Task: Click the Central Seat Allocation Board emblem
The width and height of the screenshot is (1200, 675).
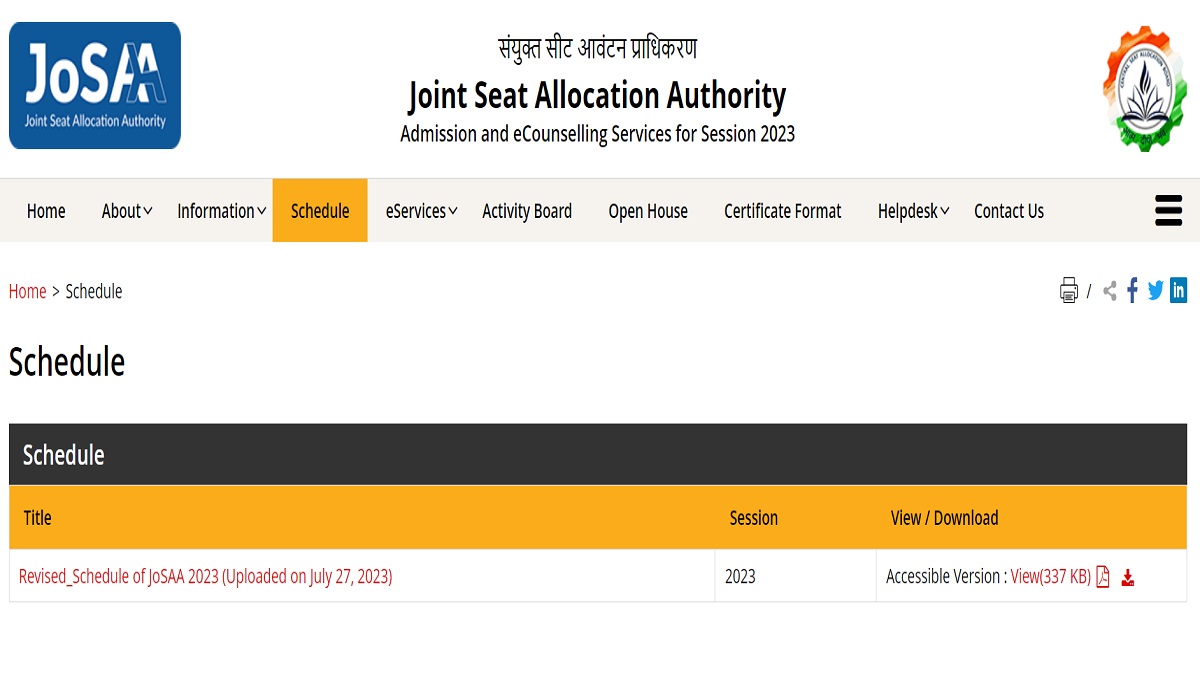Action: click(x=1144, y=89)
